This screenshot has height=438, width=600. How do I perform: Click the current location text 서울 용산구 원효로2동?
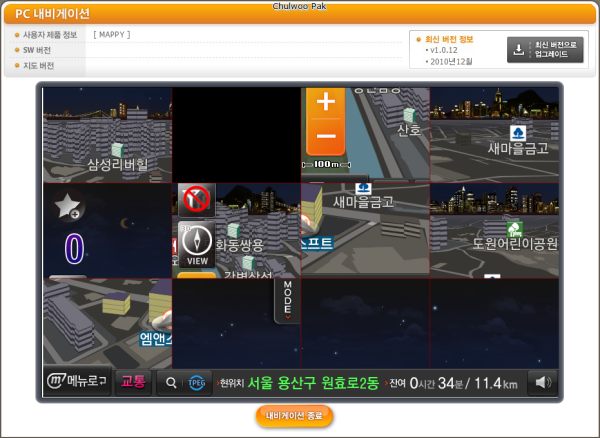tap(313, 382)
